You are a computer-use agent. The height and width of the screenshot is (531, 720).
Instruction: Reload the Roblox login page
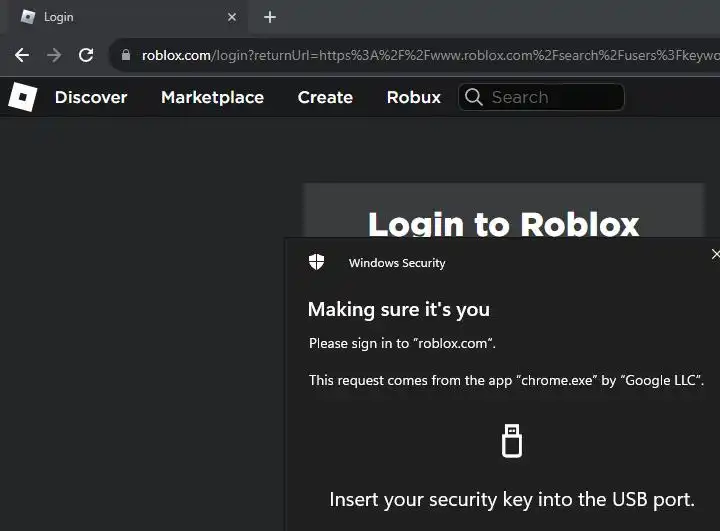[86, 55]
